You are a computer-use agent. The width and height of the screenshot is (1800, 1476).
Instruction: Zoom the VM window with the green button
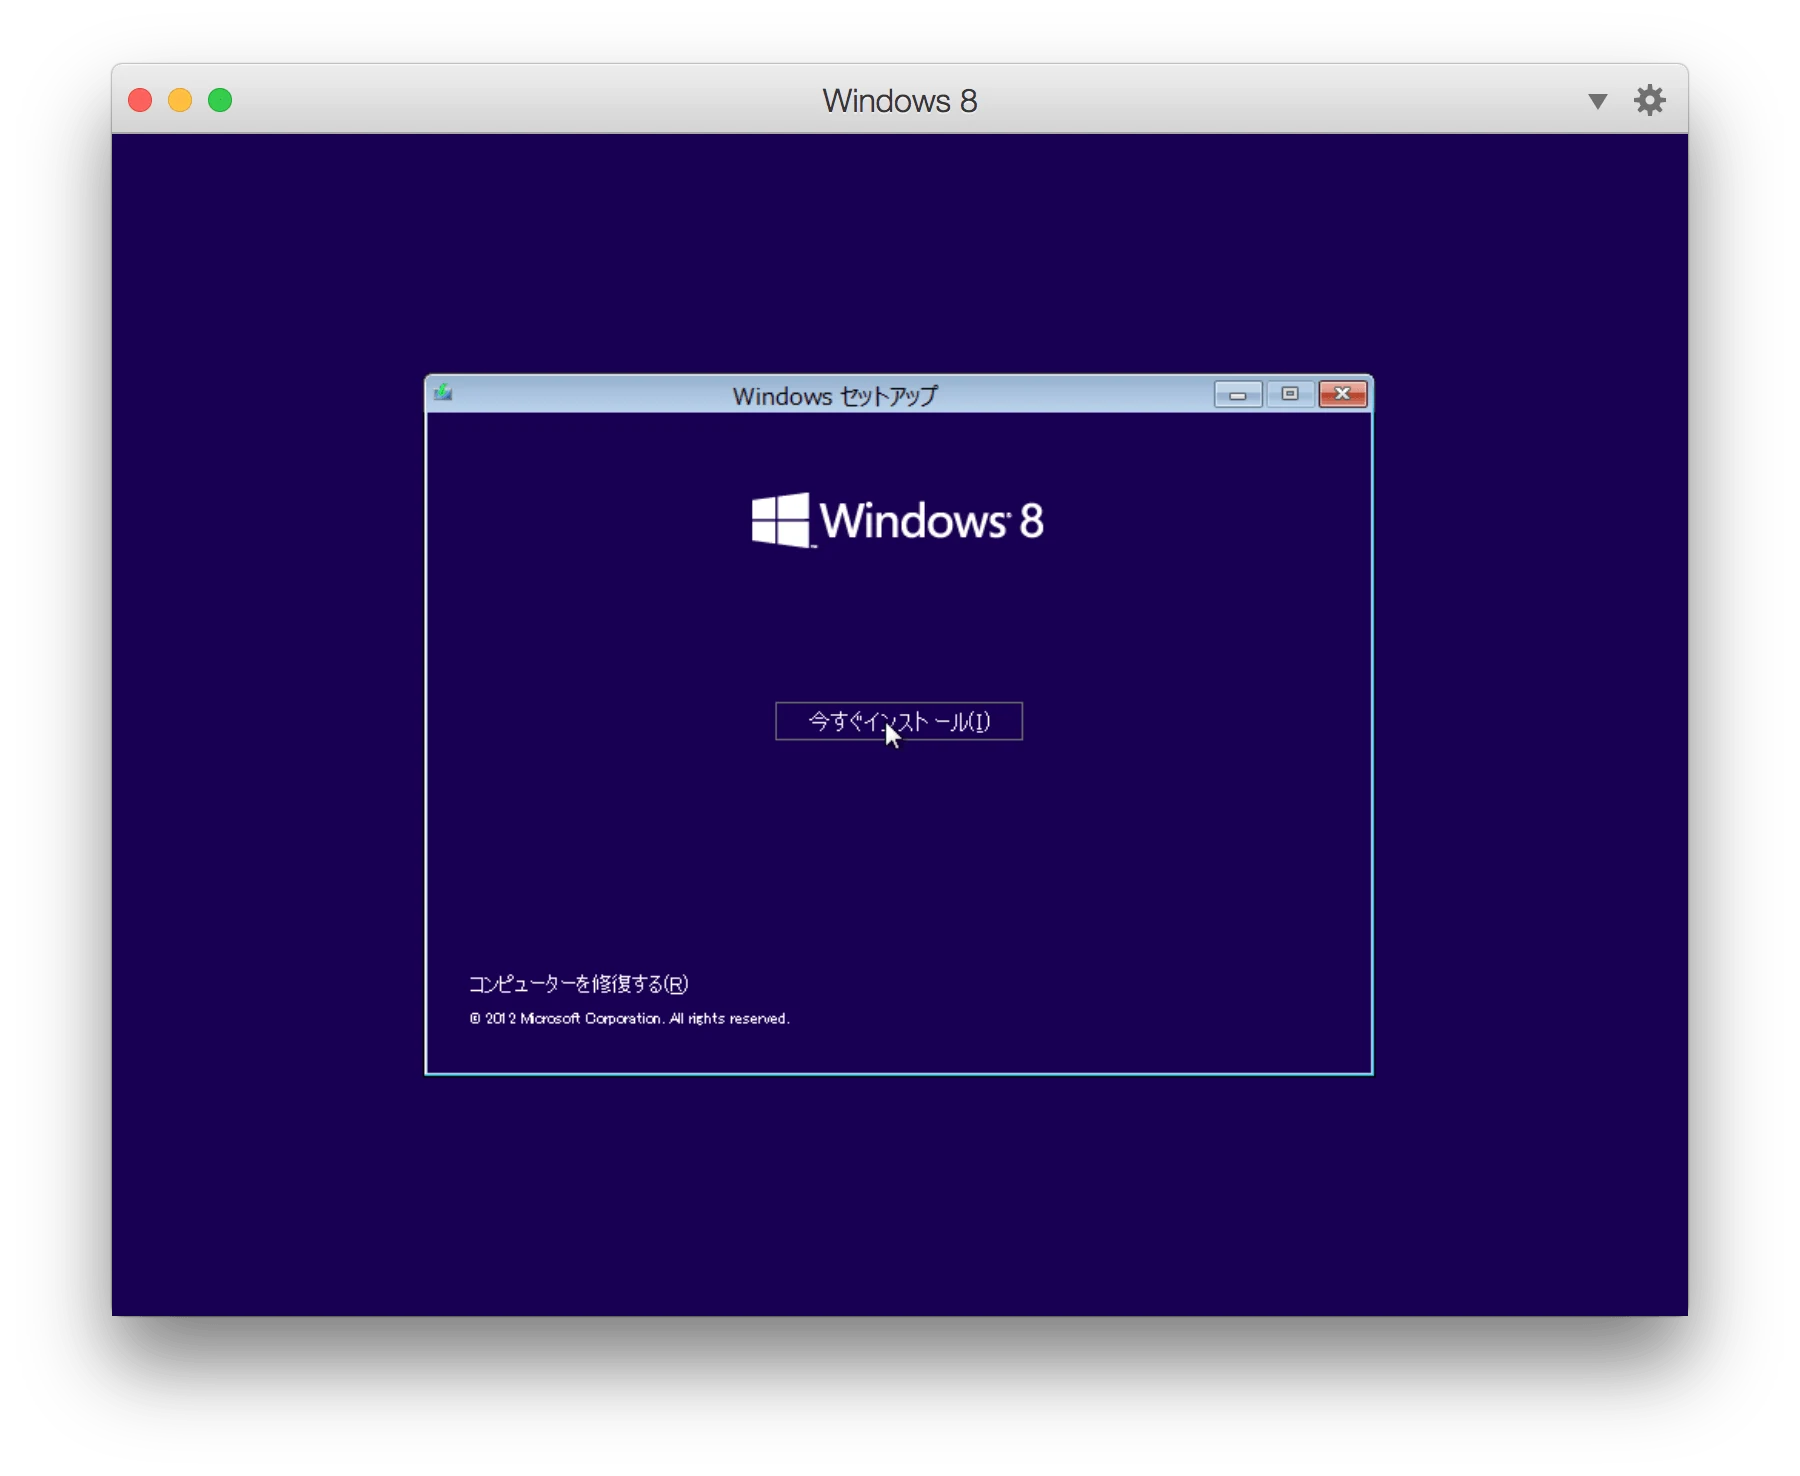click(x=220, y=100)
